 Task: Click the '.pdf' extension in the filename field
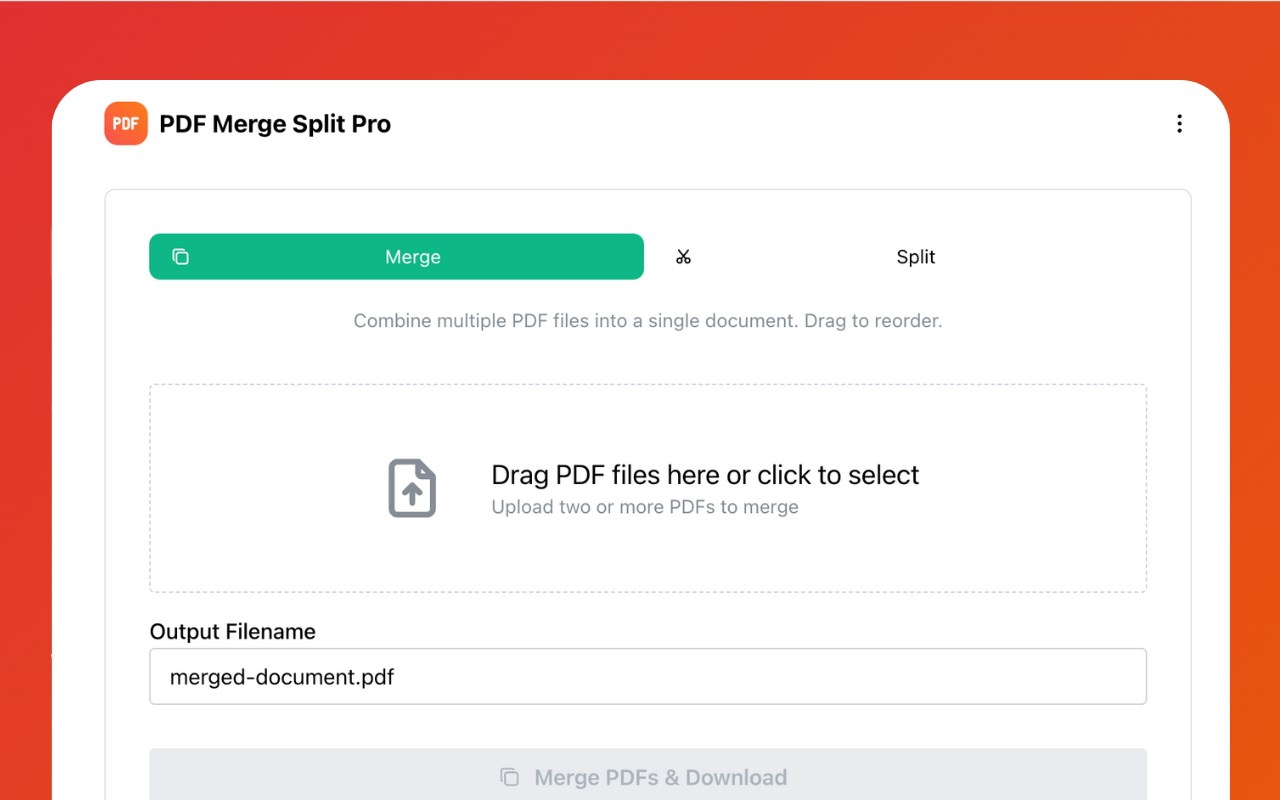(x=375, y=677)
